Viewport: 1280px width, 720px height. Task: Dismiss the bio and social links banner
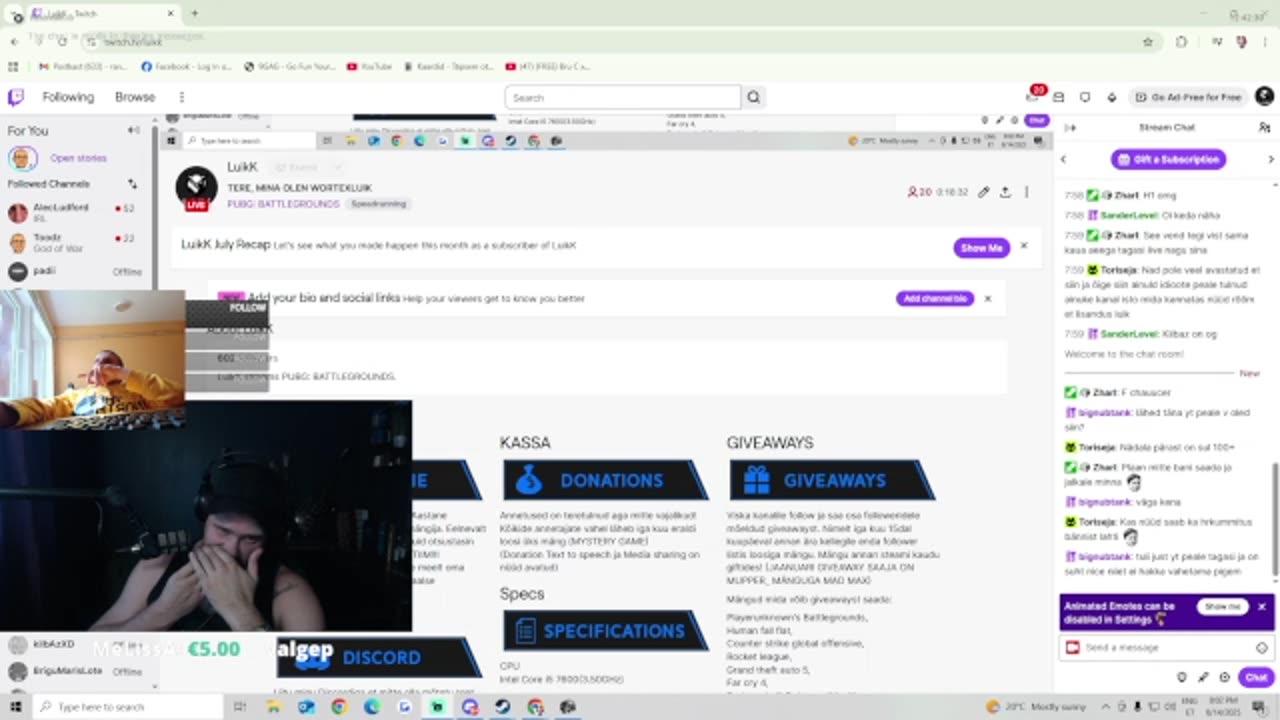tap(988, 298)
